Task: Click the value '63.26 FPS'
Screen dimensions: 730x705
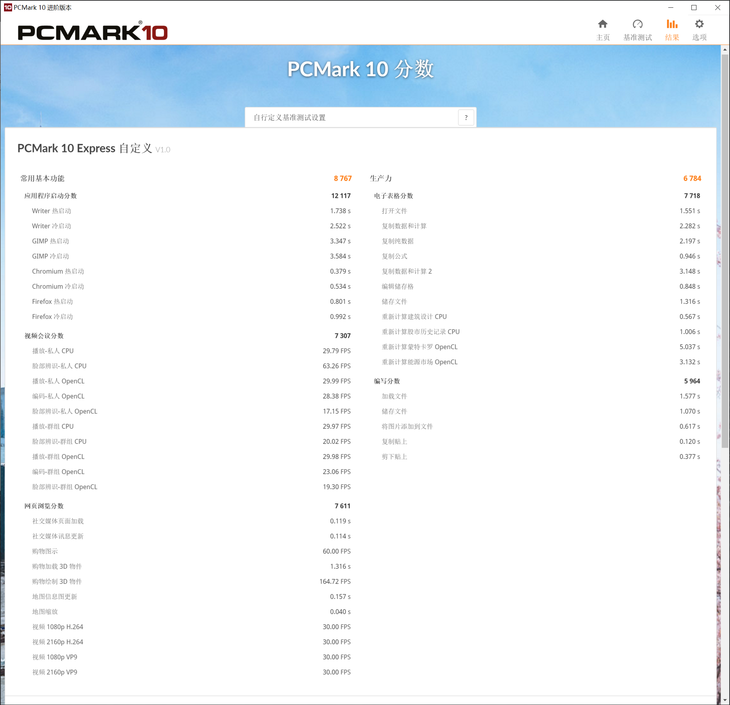Action: 337,366
